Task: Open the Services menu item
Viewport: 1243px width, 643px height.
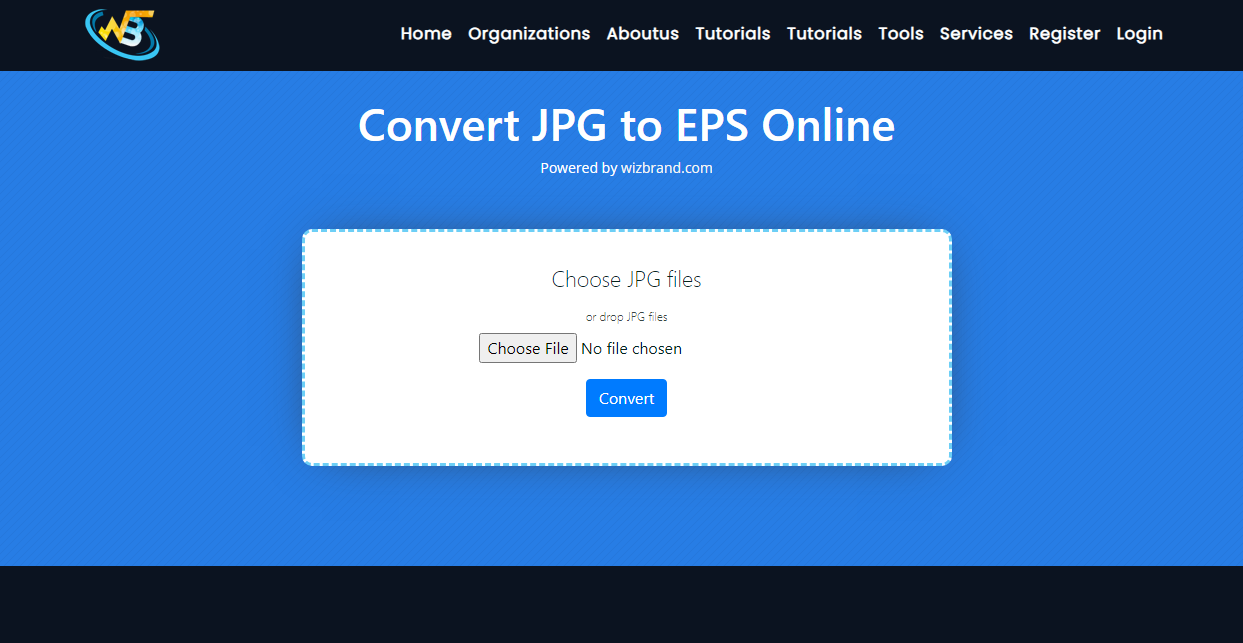Action: click(x=976, y=34)
